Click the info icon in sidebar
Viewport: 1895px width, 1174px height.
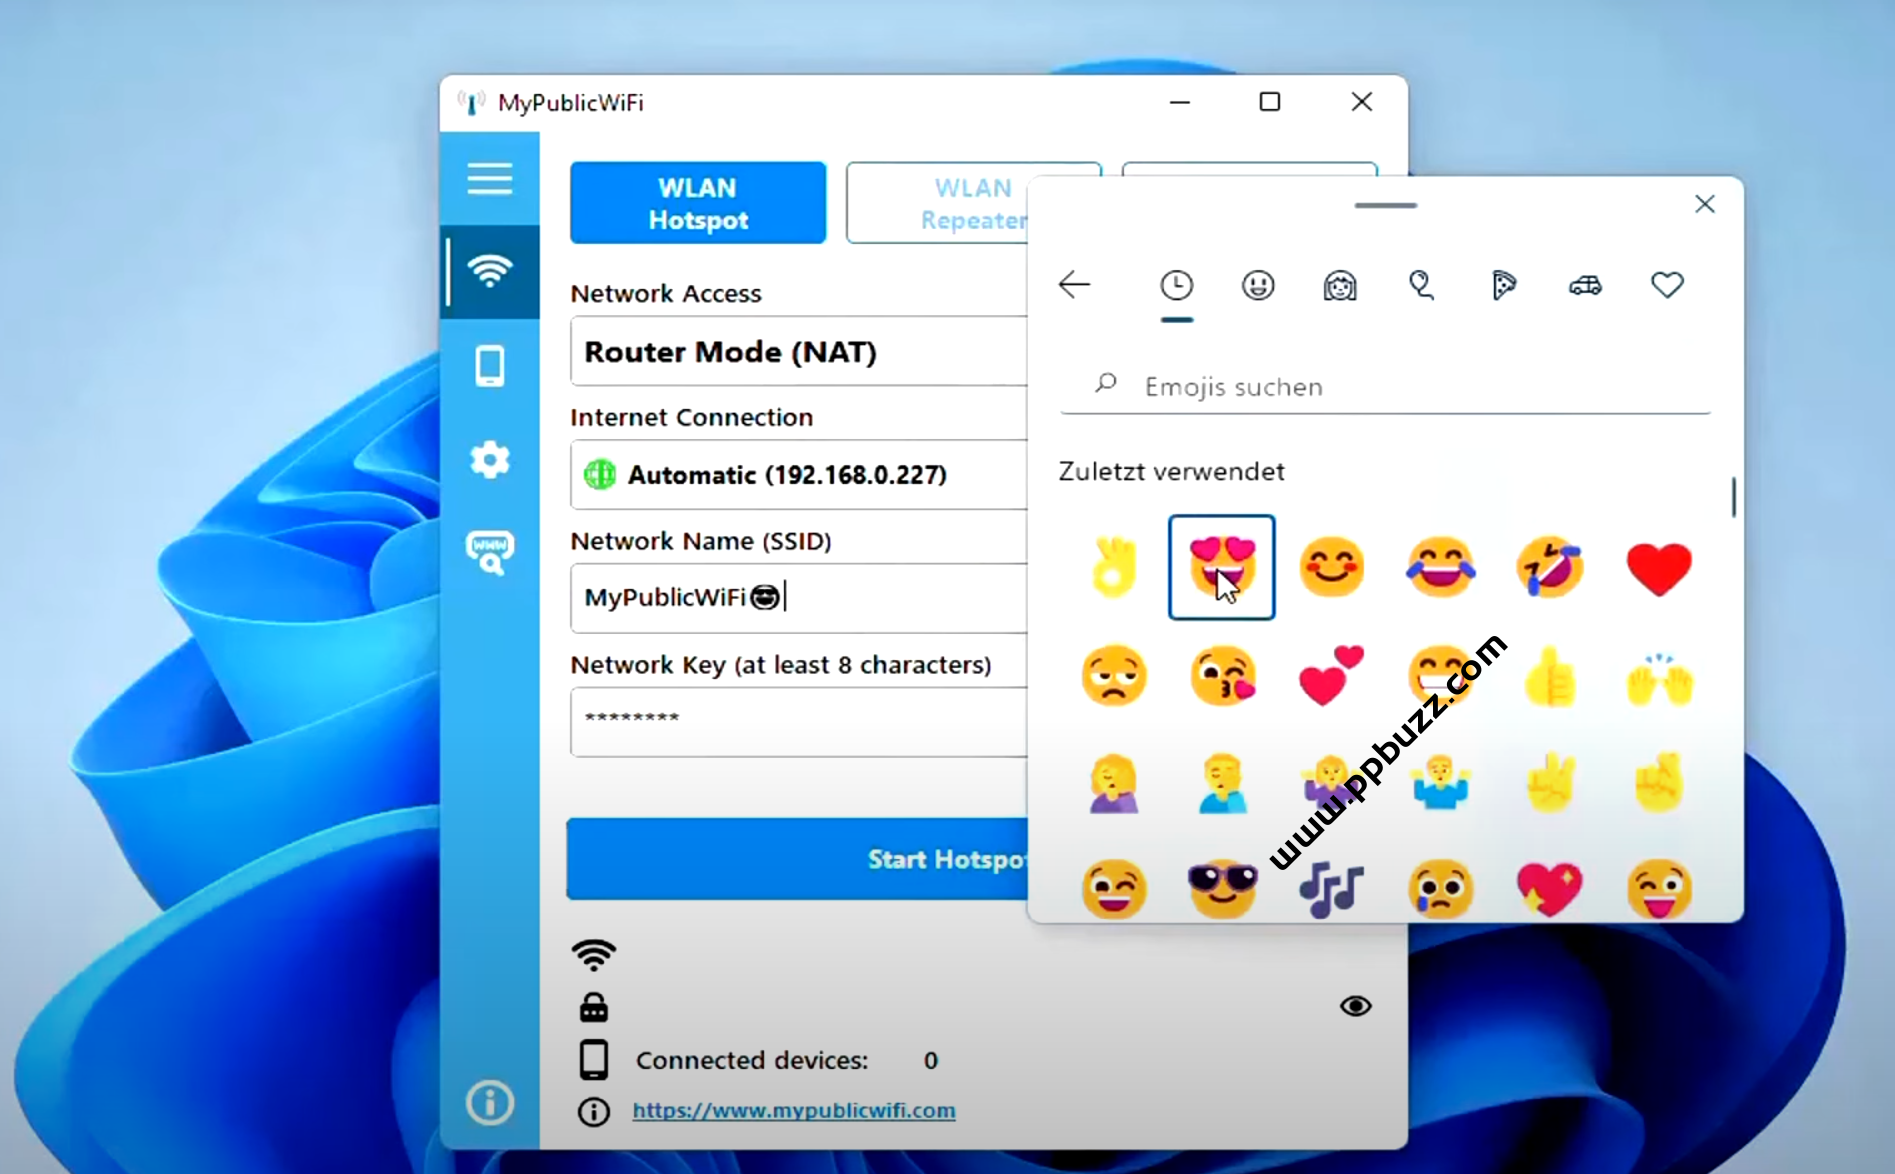(489, 1103)
